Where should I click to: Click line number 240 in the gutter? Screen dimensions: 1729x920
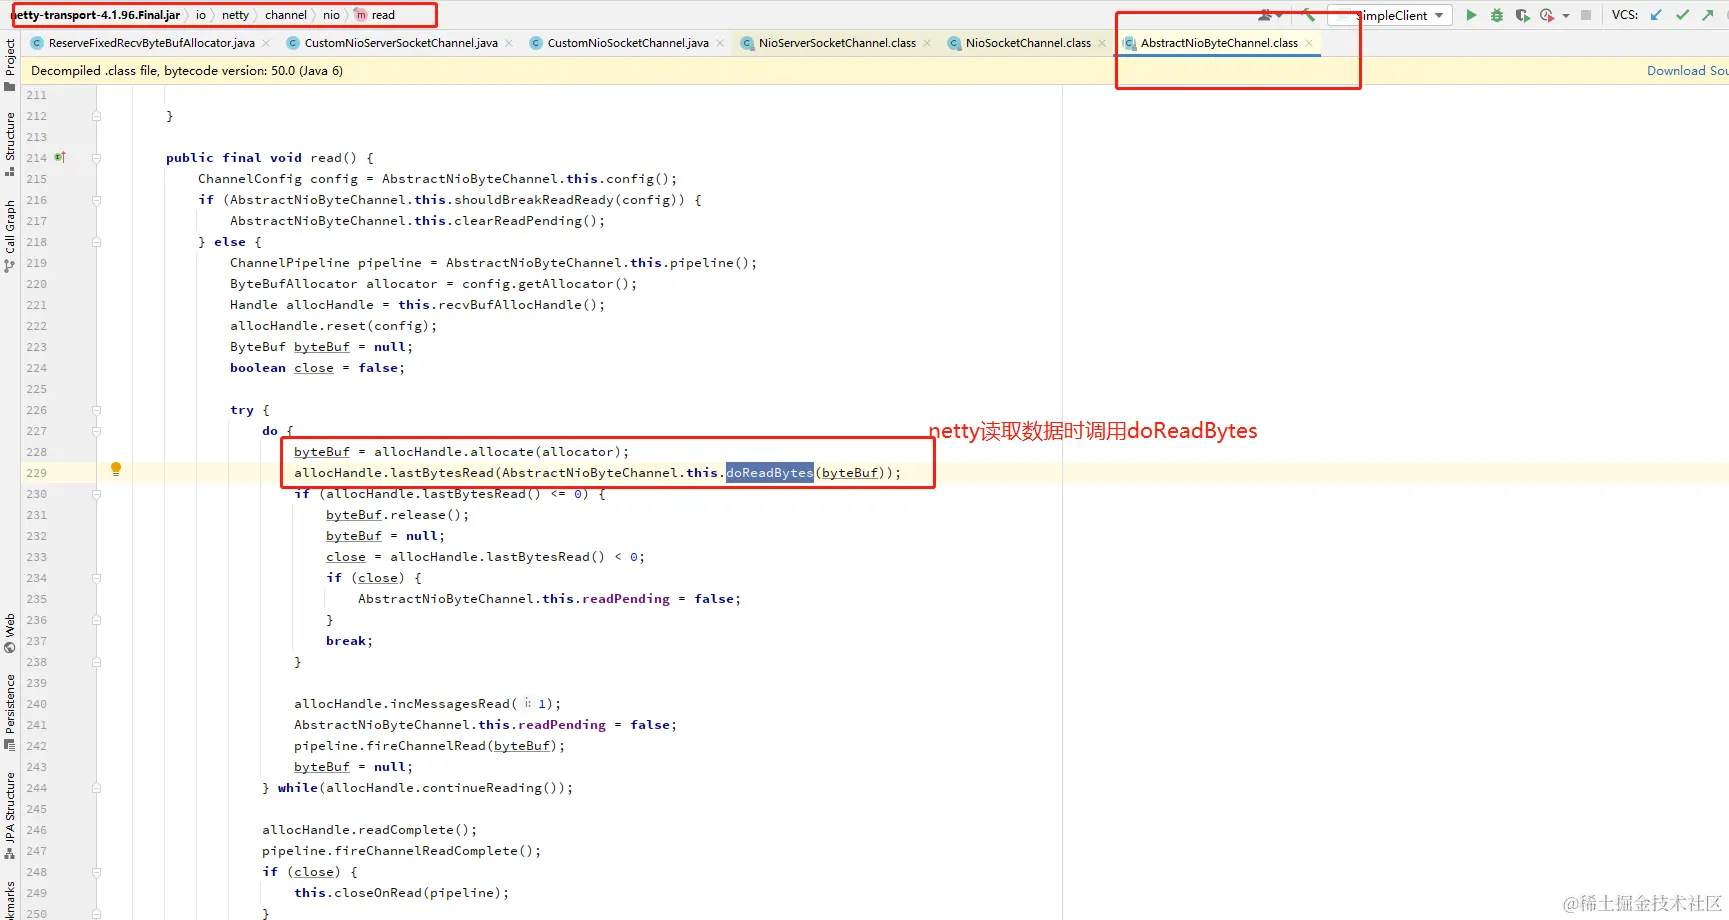point(37,704)
